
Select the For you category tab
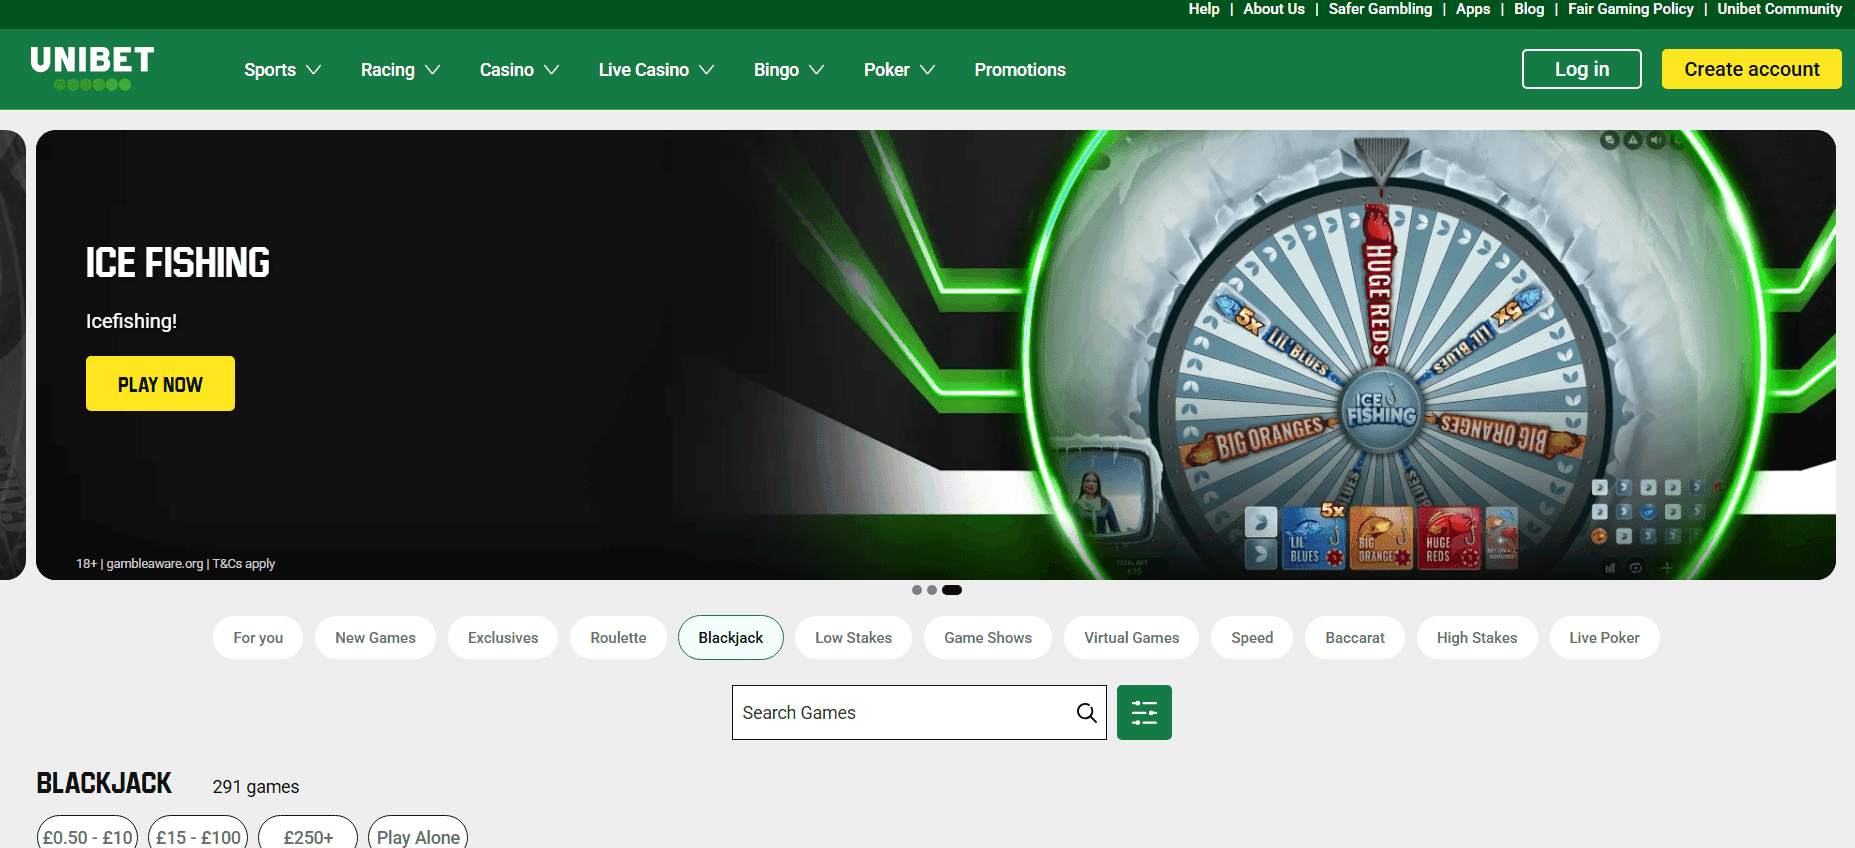click(x=258, y=638)
